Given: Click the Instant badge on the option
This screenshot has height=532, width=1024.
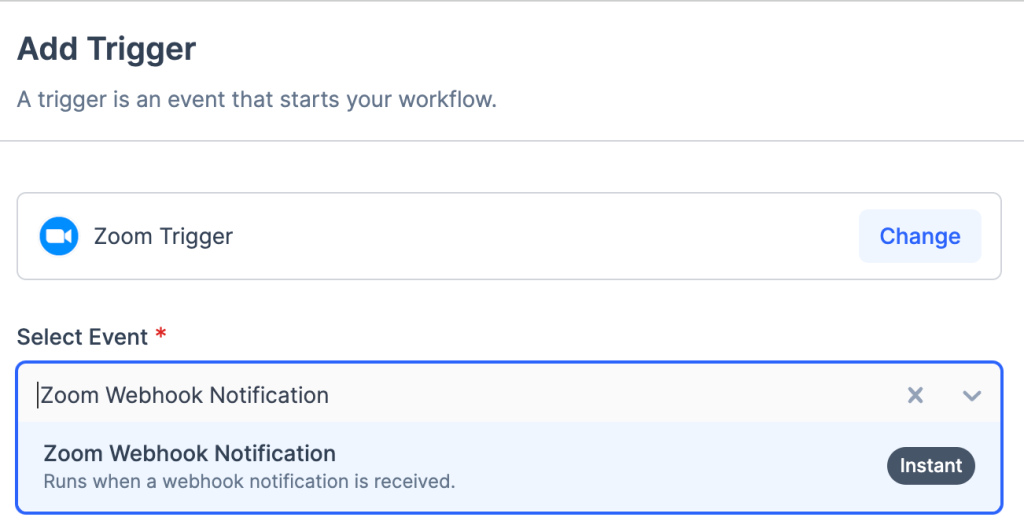Looking at the screenshot, I should tap(930, 465).
